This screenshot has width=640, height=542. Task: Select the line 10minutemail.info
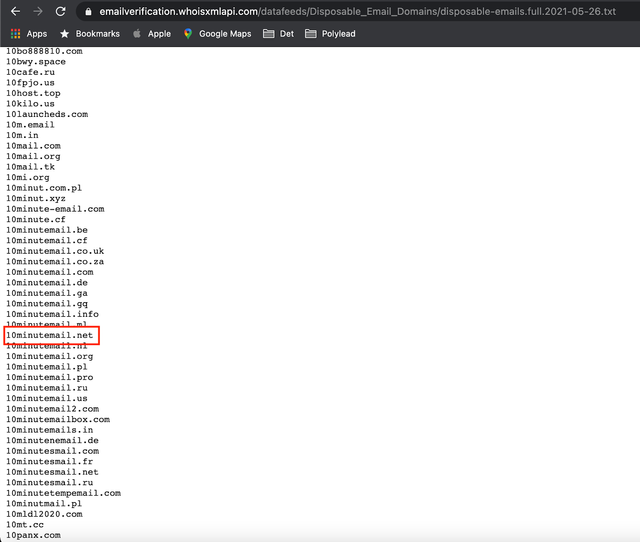52,314
